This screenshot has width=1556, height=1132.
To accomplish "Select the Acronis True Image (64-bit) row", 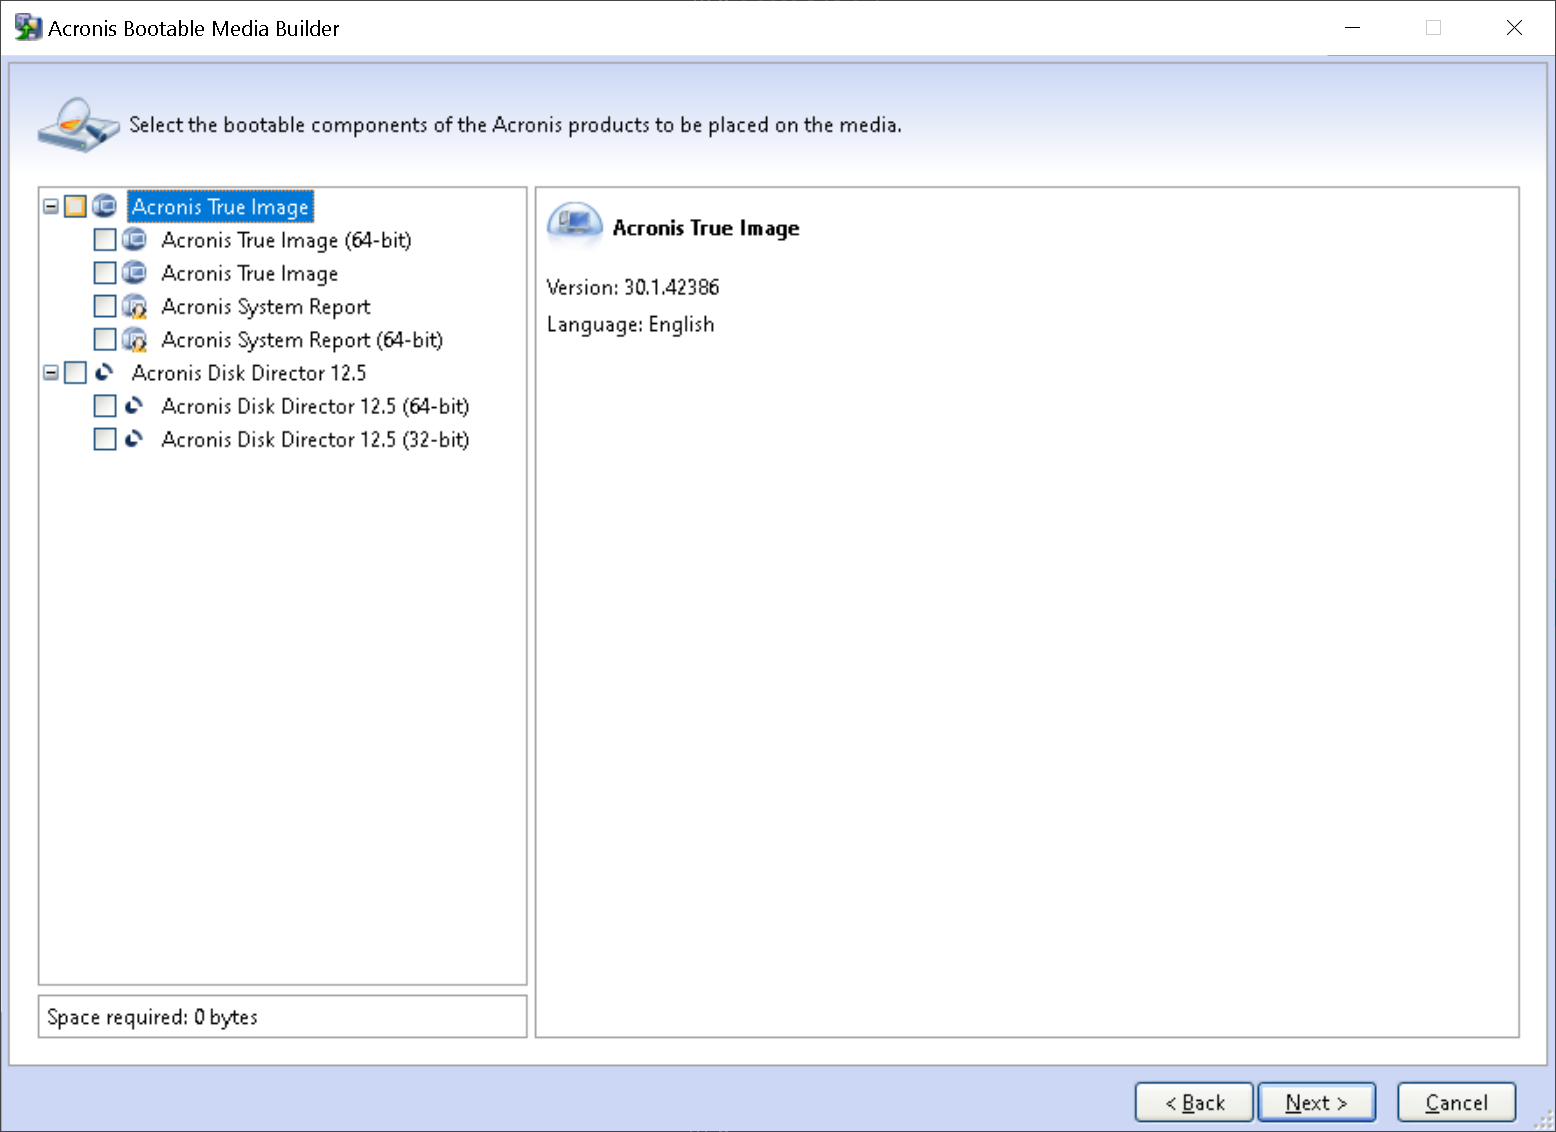I will pos(286,240).
